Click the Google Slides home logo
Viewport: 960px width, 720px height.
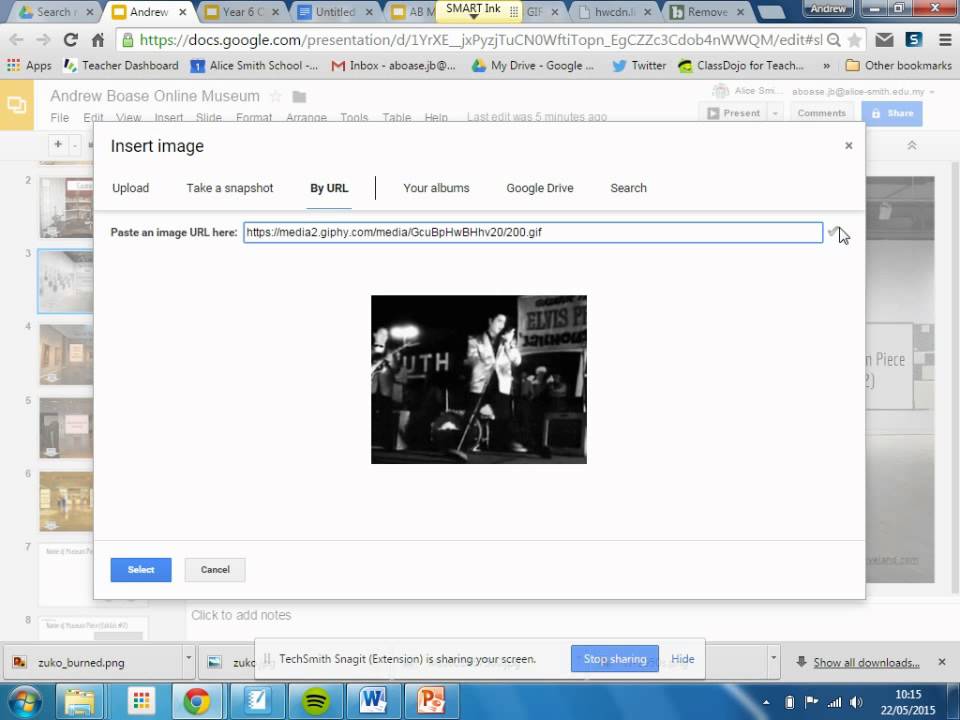17,105
